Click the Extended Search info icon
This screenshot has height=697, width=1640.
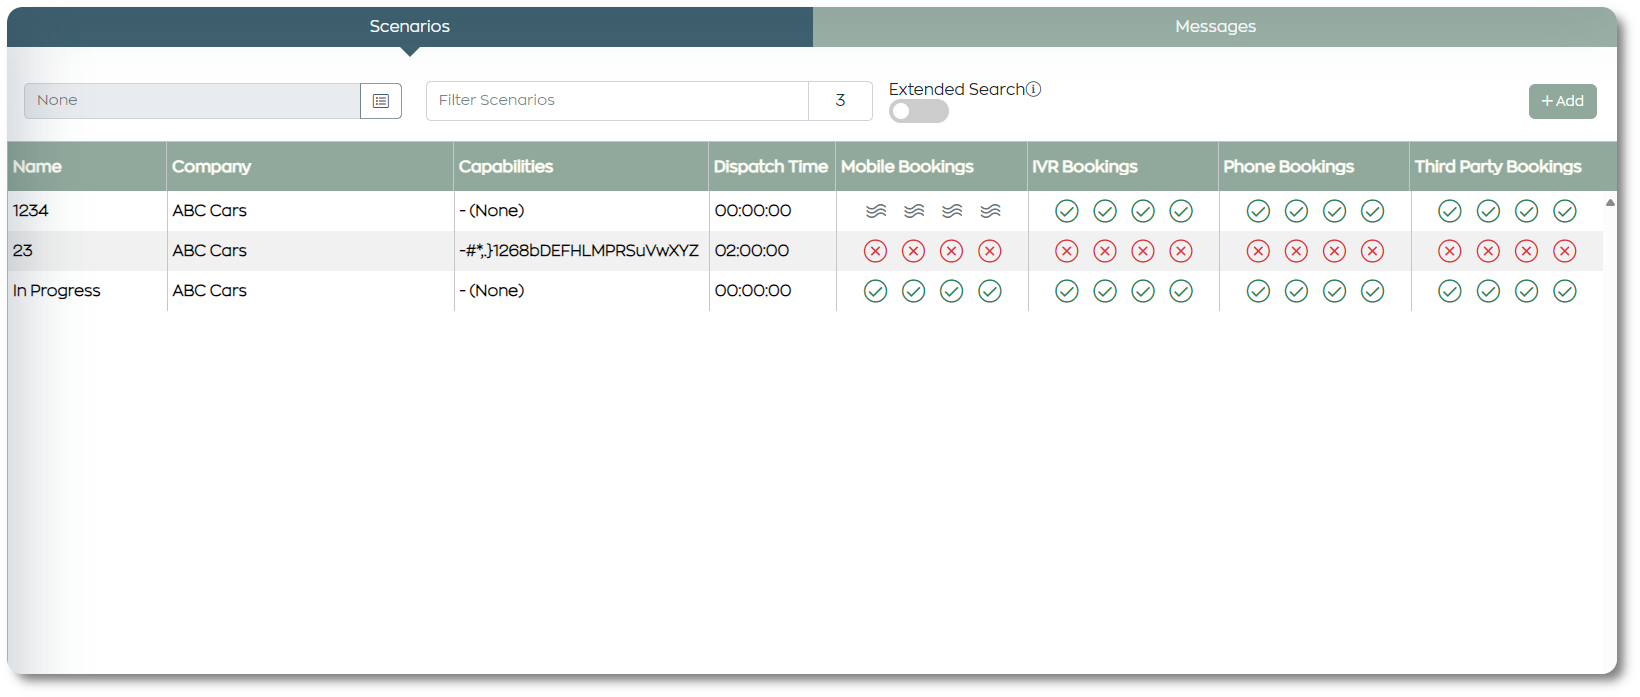coord(1034,89)
